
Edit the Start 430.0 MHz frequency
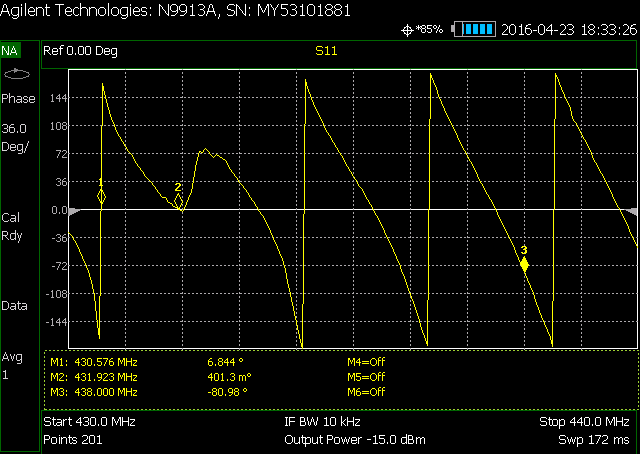pyautogui.click(x=90, y=422)
